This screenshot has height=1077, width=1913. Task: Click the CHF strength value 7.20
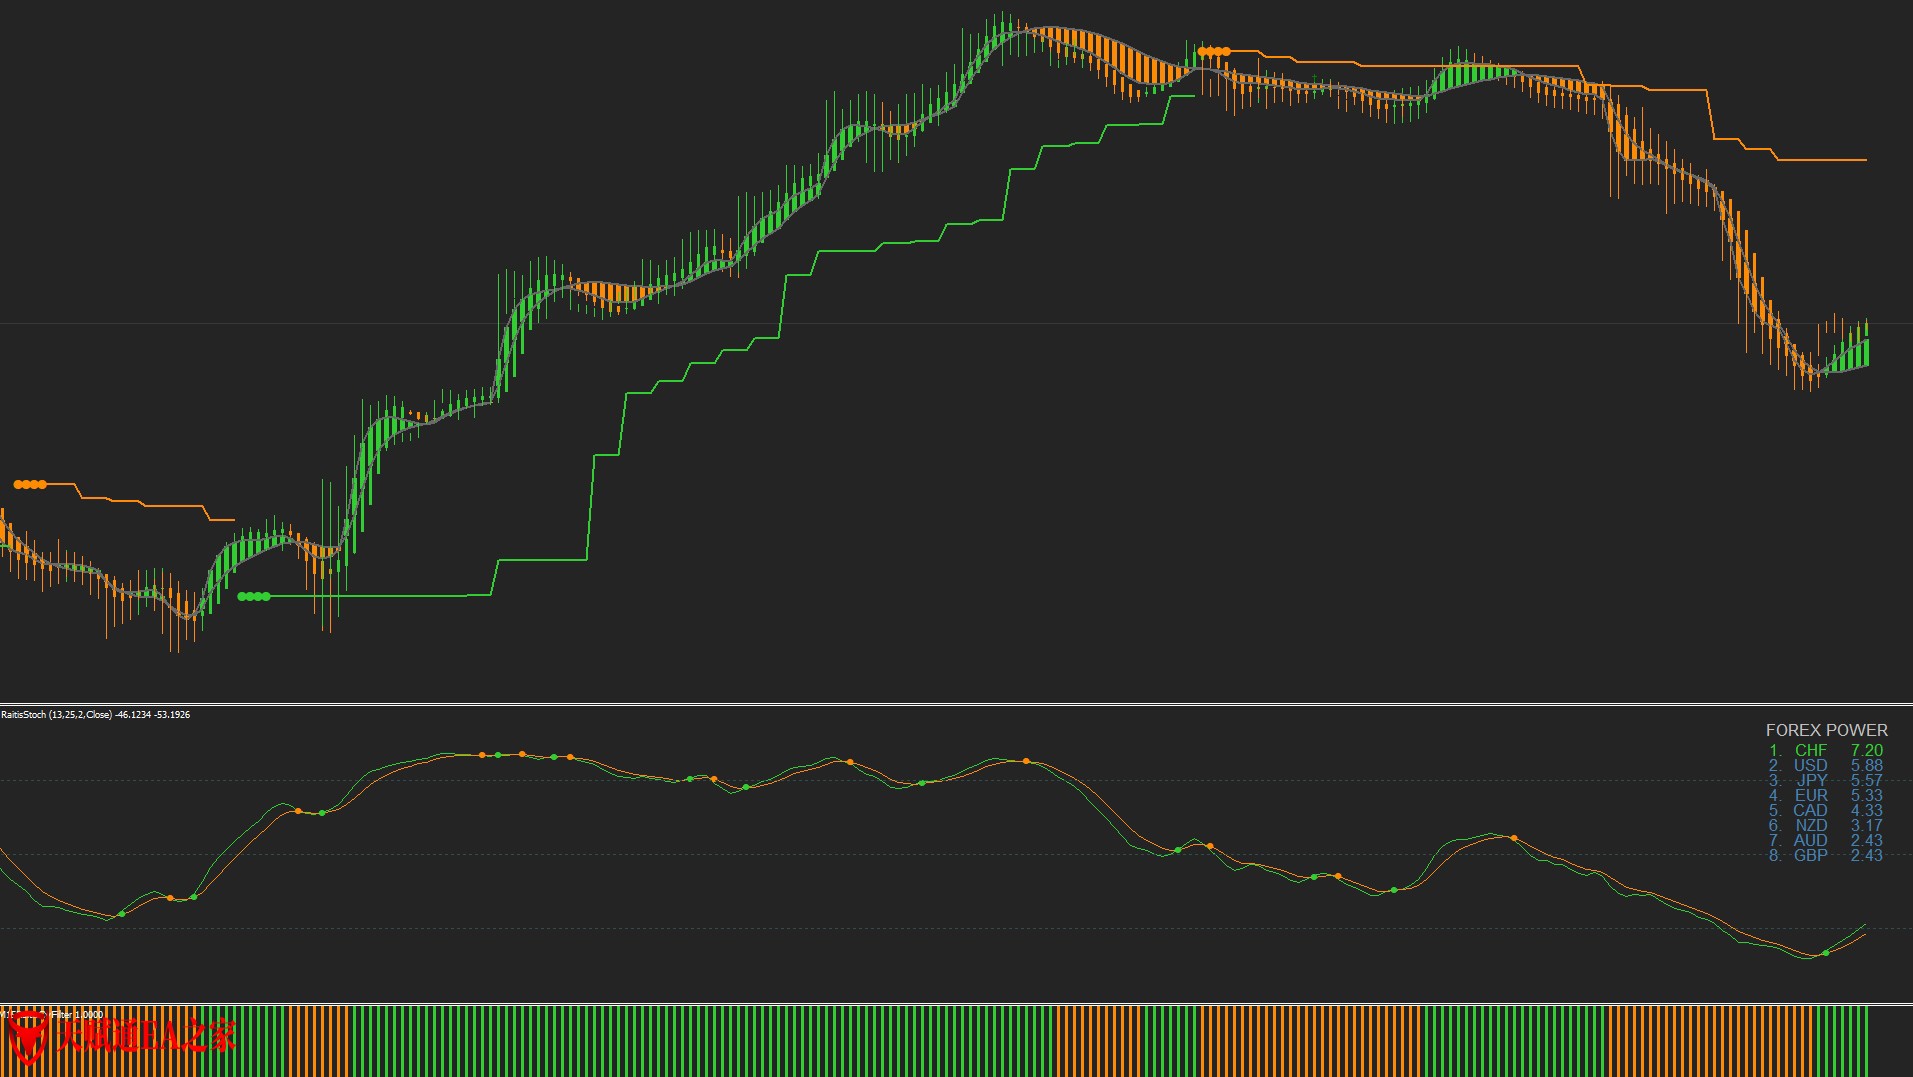1866,750
